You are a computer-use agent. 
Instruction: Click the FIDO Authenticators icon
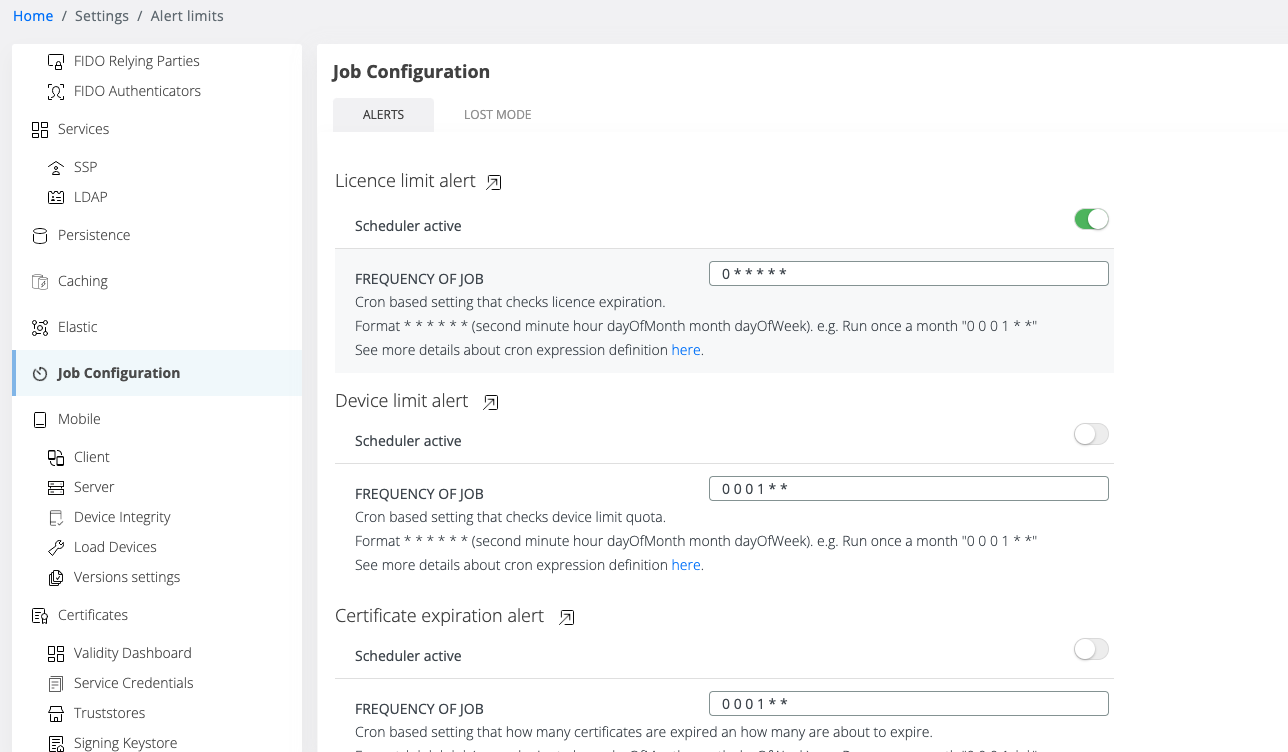[x=56, y=91]
